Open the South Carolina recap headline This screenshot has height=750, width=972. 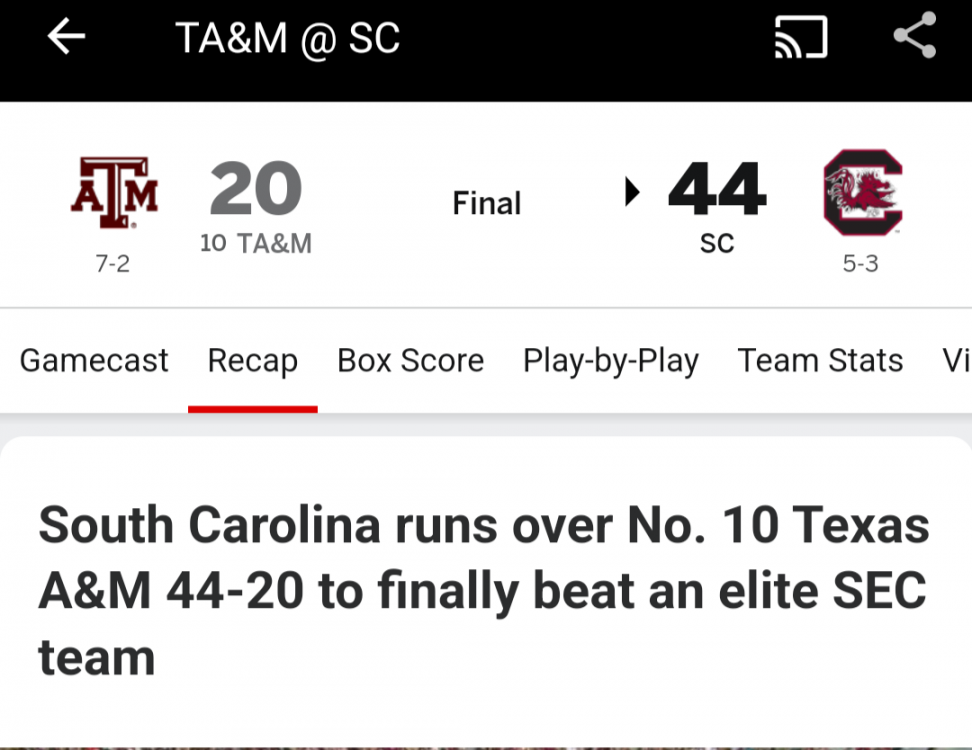484,591
